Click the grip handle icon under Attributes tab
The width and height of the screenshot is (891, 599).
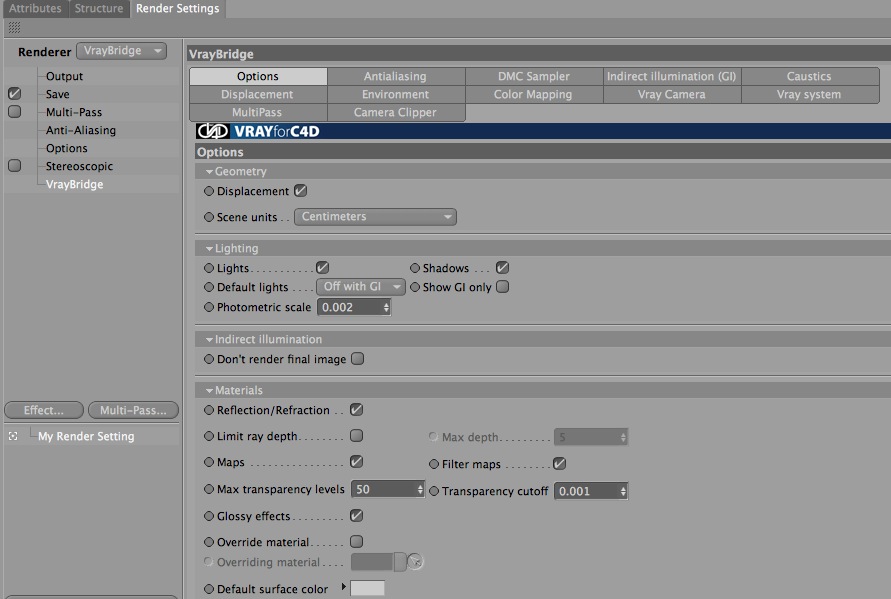(14, 27)
